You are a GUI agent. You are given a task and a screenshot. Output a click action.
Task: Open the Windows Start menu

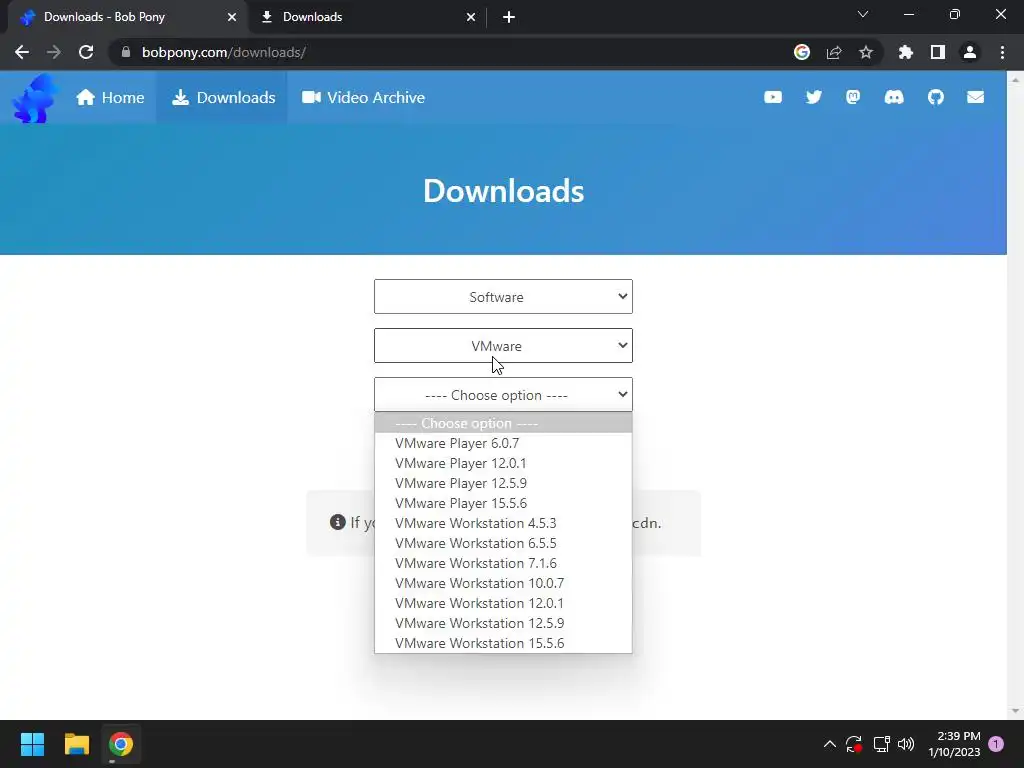(x=32, y=744)
